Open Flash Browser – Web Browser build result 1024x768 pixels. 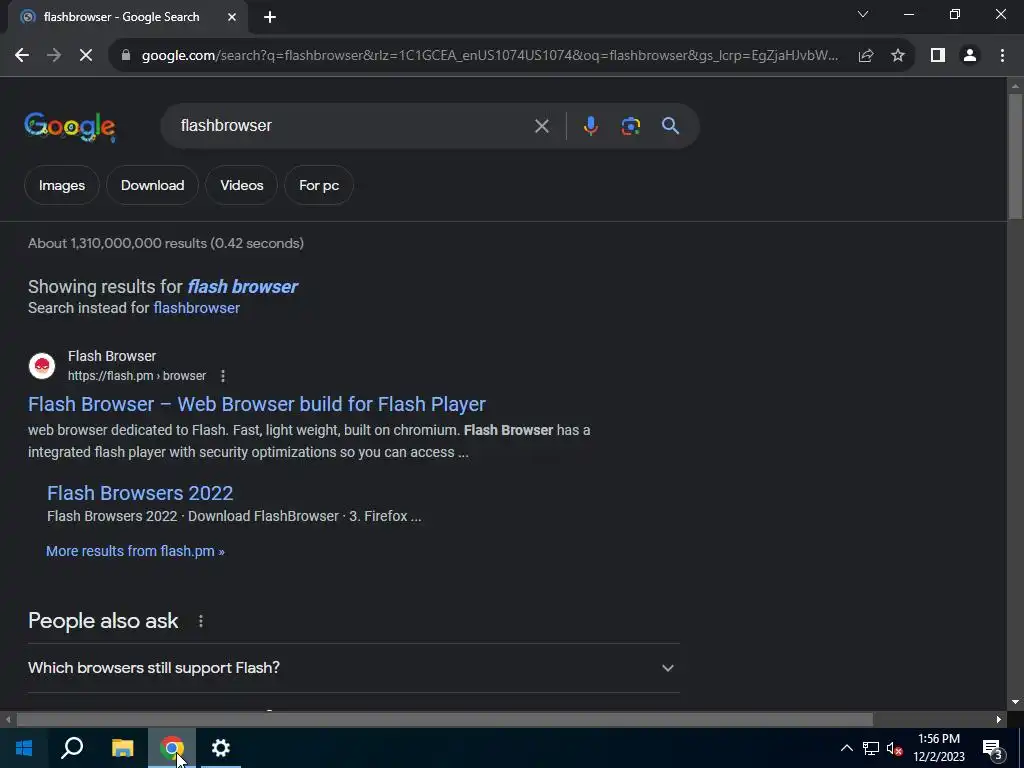[257, 404]
